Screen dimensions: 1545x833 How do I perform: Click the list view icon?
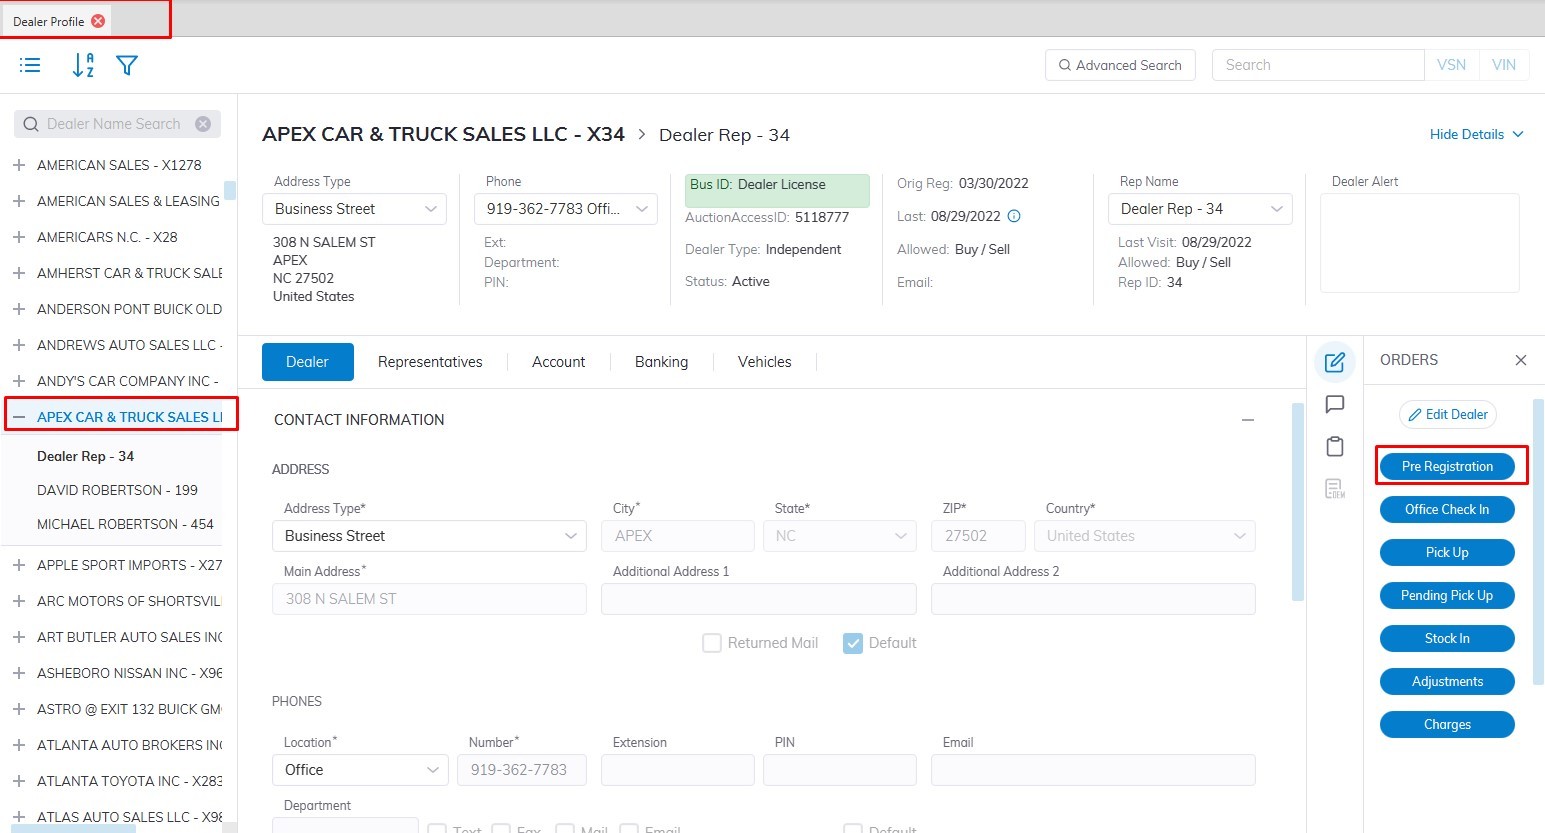click(30, 65)
